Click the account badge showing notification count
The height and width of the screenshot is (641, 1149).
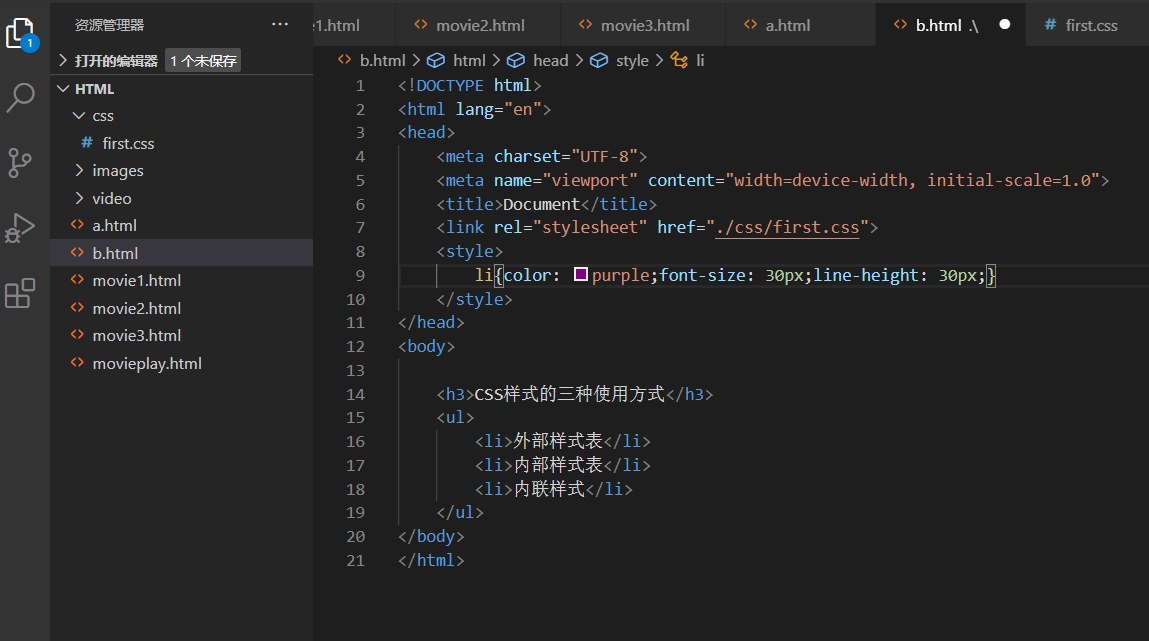pos(32,44)
